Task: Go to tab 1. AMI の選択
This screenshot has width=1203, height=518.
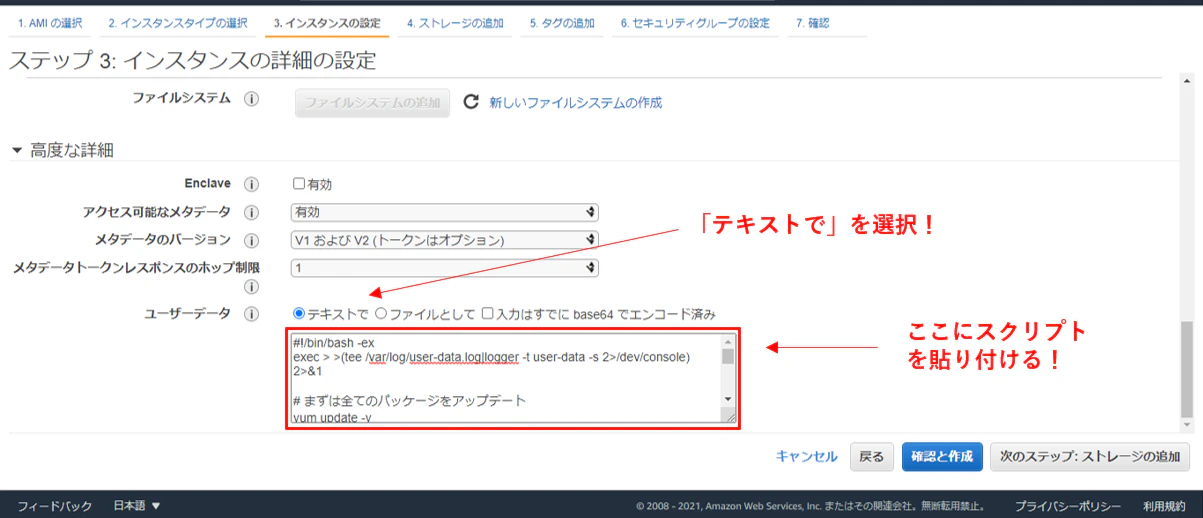Action: (51, 22)
